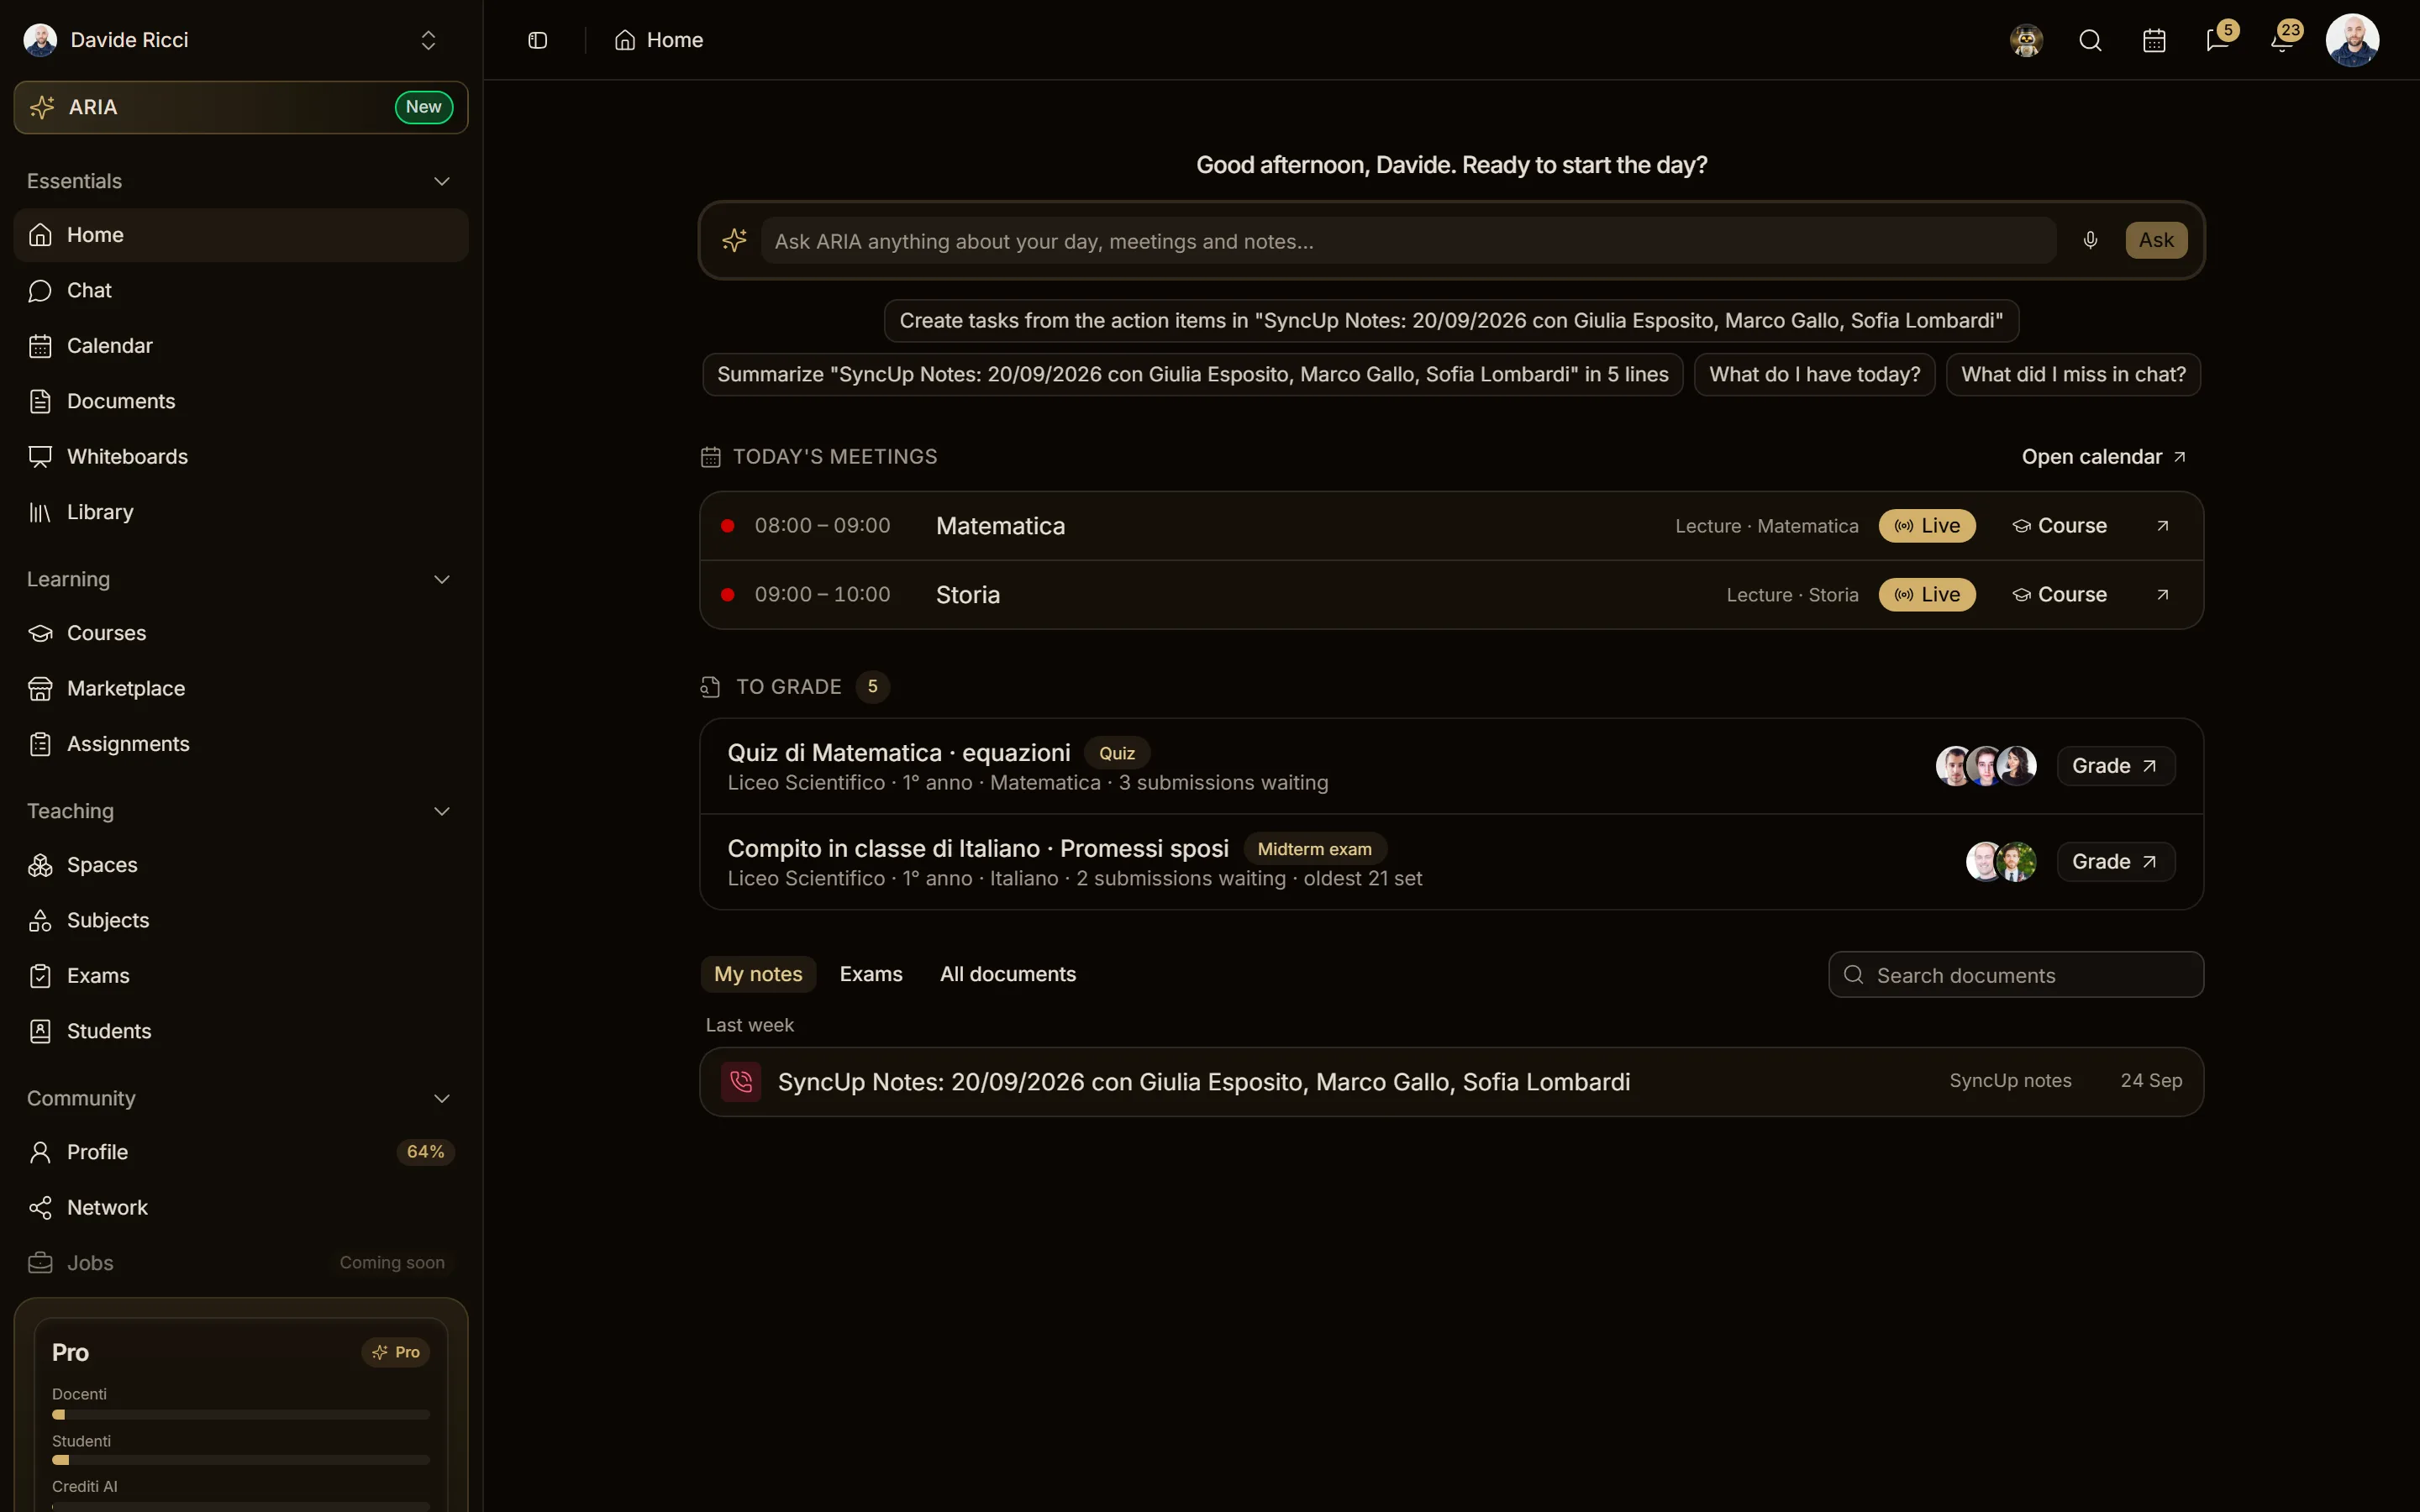Image resolution: width=2420 pixels, height=1512 pixels.
Task: Toggle the sidebar panel icon
Action: point(537,40)
